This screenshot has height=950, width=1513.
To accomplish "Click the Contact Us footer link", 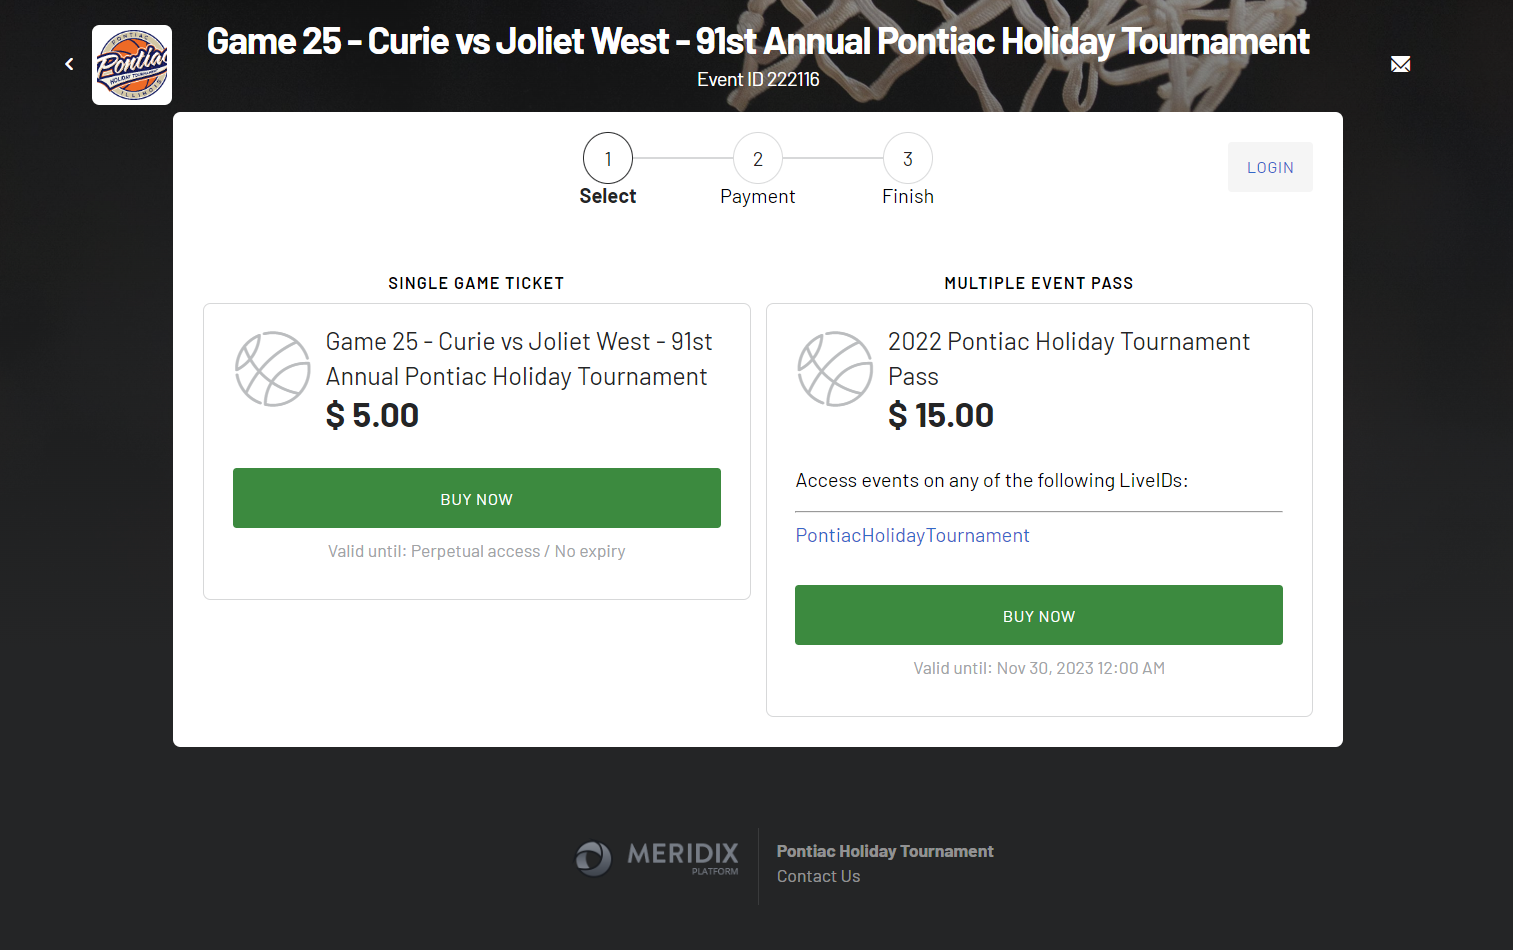I will (818, 876).
